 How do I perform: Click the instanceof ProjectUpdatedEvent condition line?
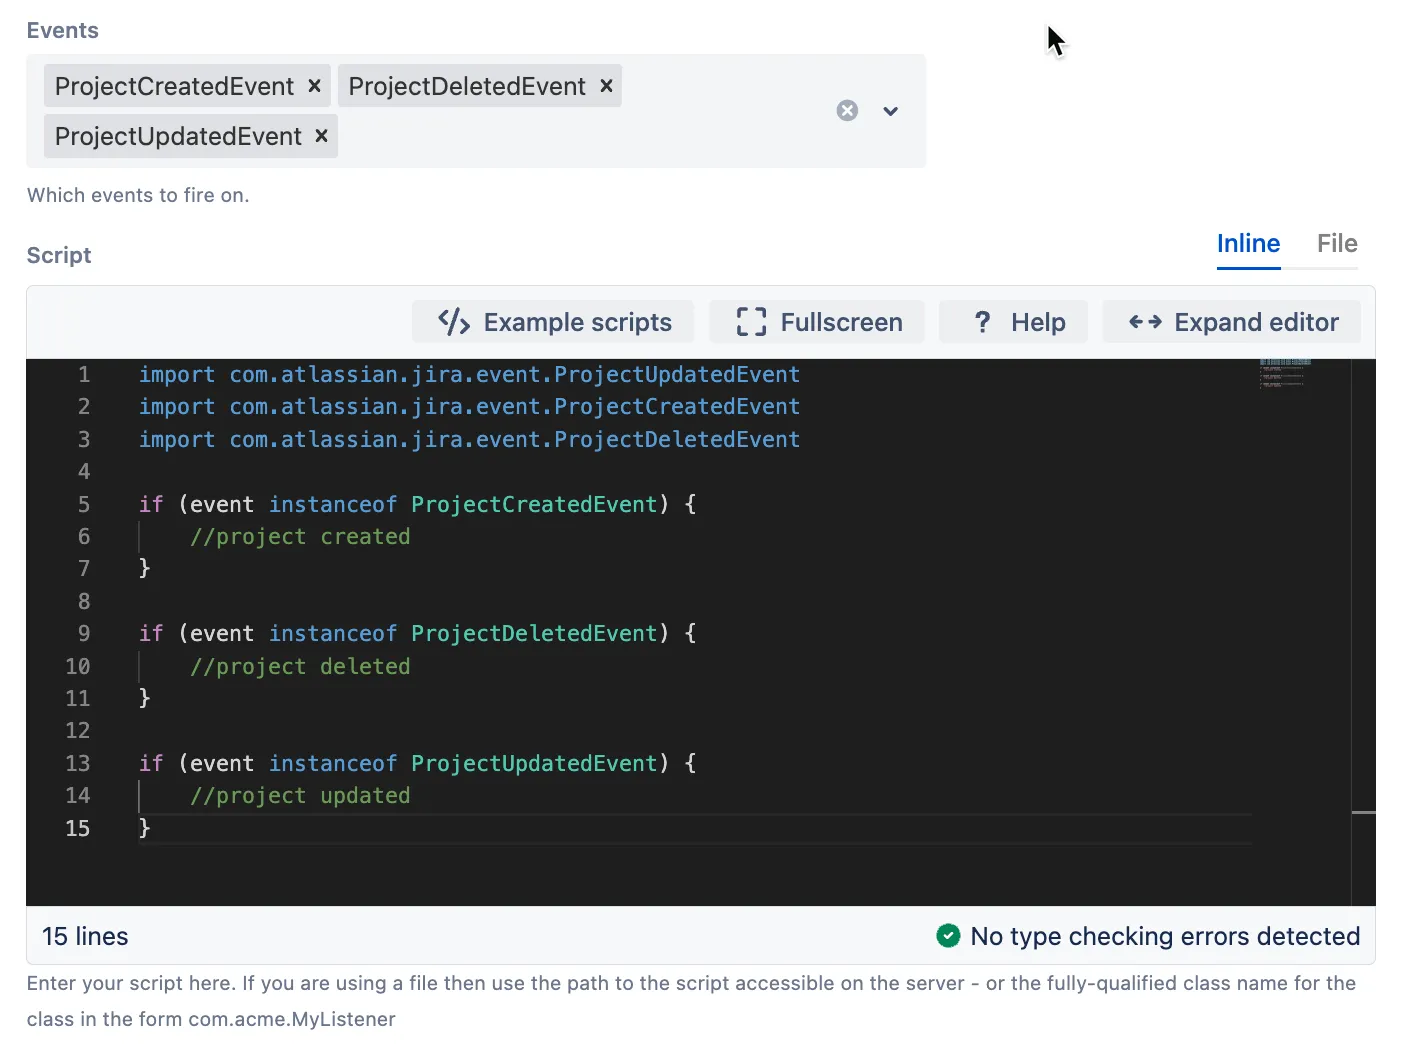tap(418, 764)
